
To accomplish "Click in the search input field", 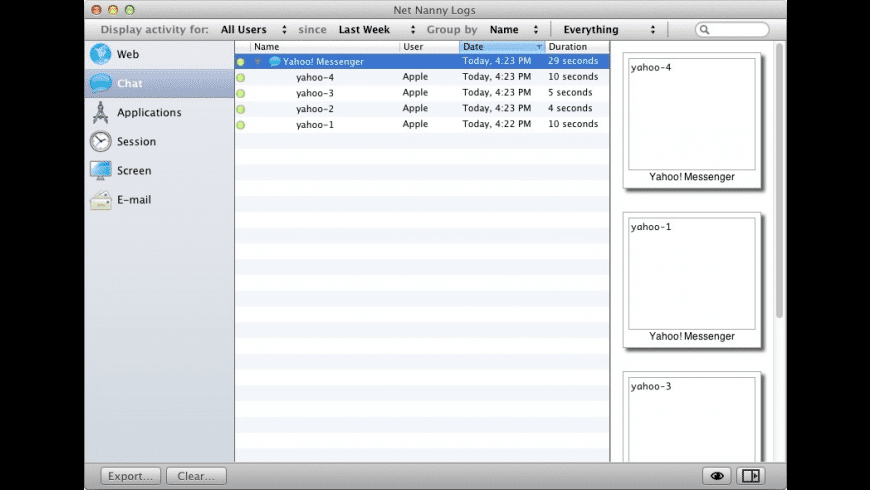I will tap(732, 29).
